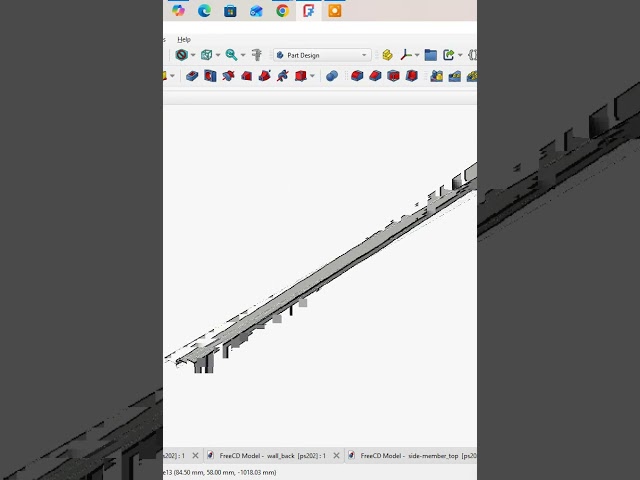Select the Mirrored pattern tool
This screenshot has width=640, height=480.
(436, 76)
